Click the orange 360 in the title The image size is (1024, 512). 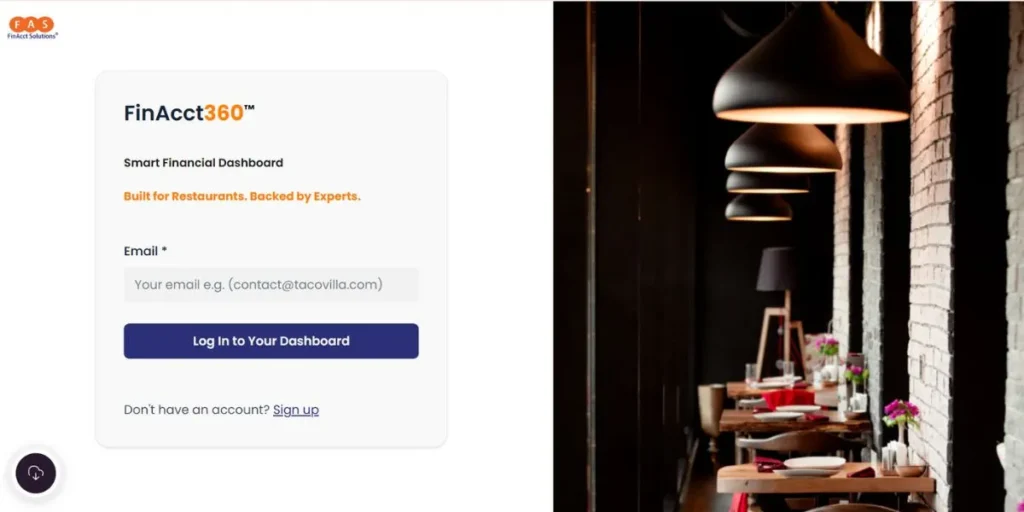(x=224, y=113)
